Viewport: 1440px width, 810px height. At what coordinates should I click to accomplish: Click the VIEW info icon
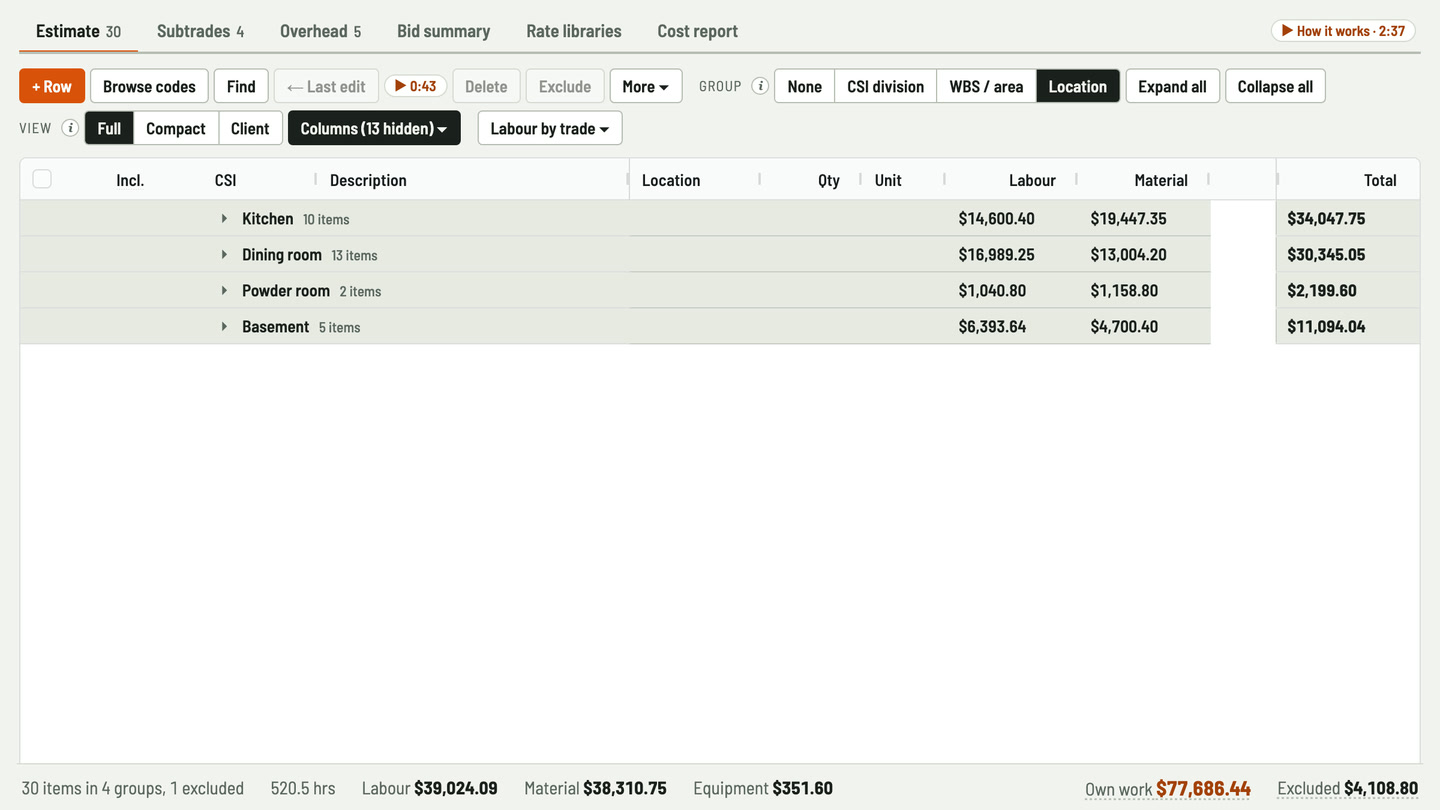(70, 128)
